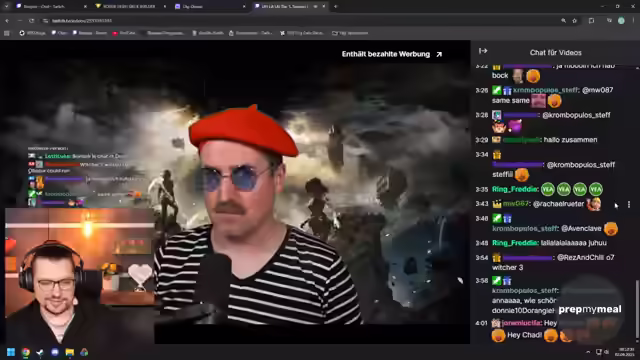Viewport: 640px width, 360px height.
Task: Open the last bookmark folder in bar
Action: (x=350, y=33)
